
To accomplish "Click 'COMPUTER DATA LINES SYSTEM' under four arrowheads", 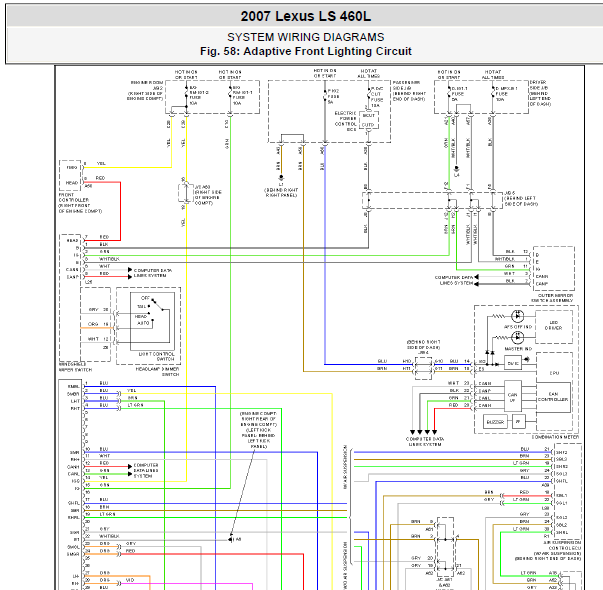I will [425, 442].
